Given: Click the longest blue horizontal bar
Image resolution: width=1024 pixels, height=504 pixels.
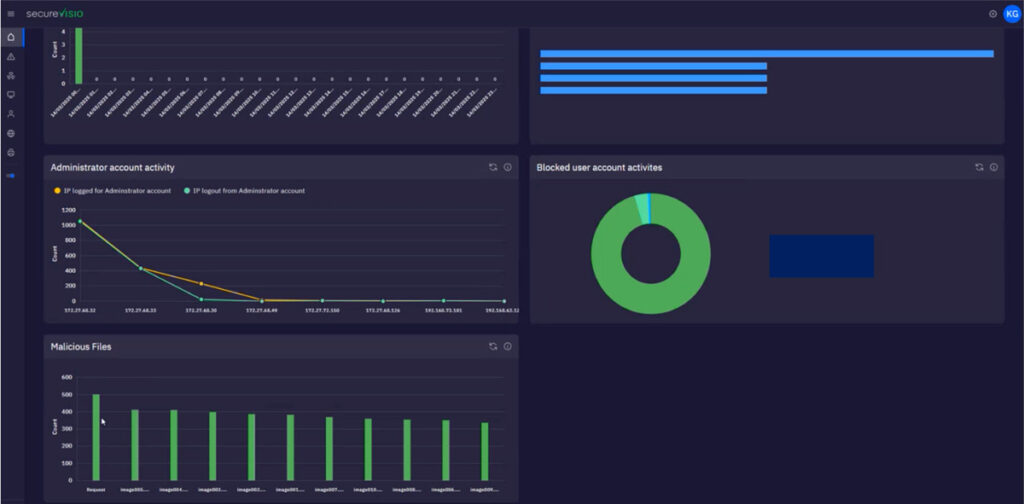Looking at the screenshot, I should (x=767, y=54).
